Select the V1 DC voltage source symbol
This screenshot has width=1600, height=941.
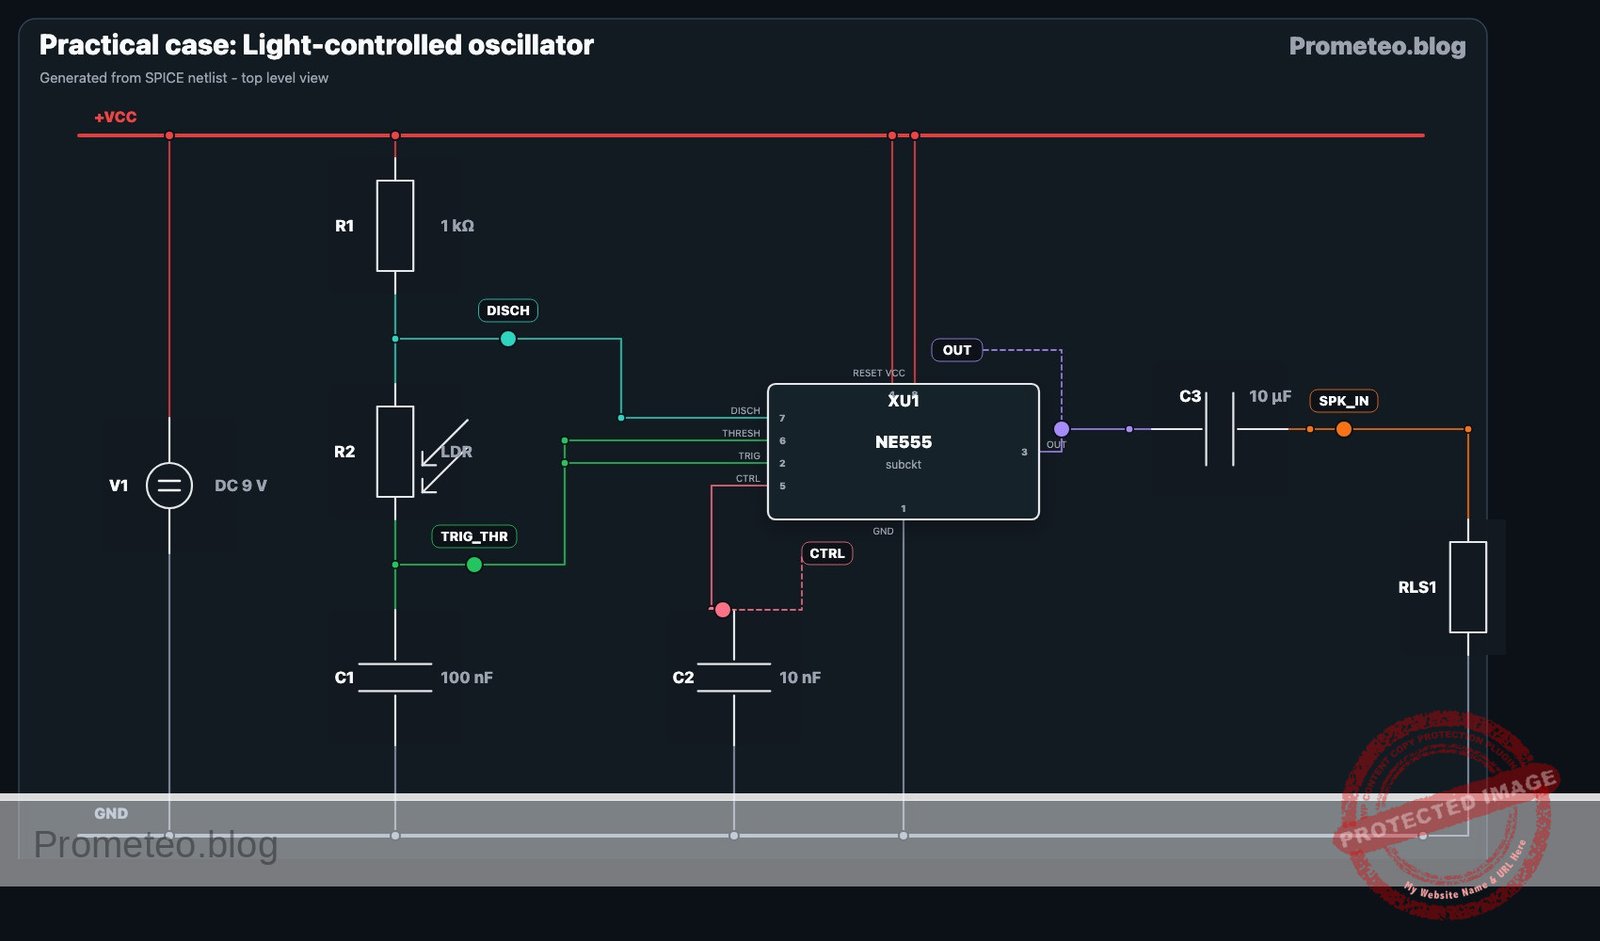pos(169,486)
